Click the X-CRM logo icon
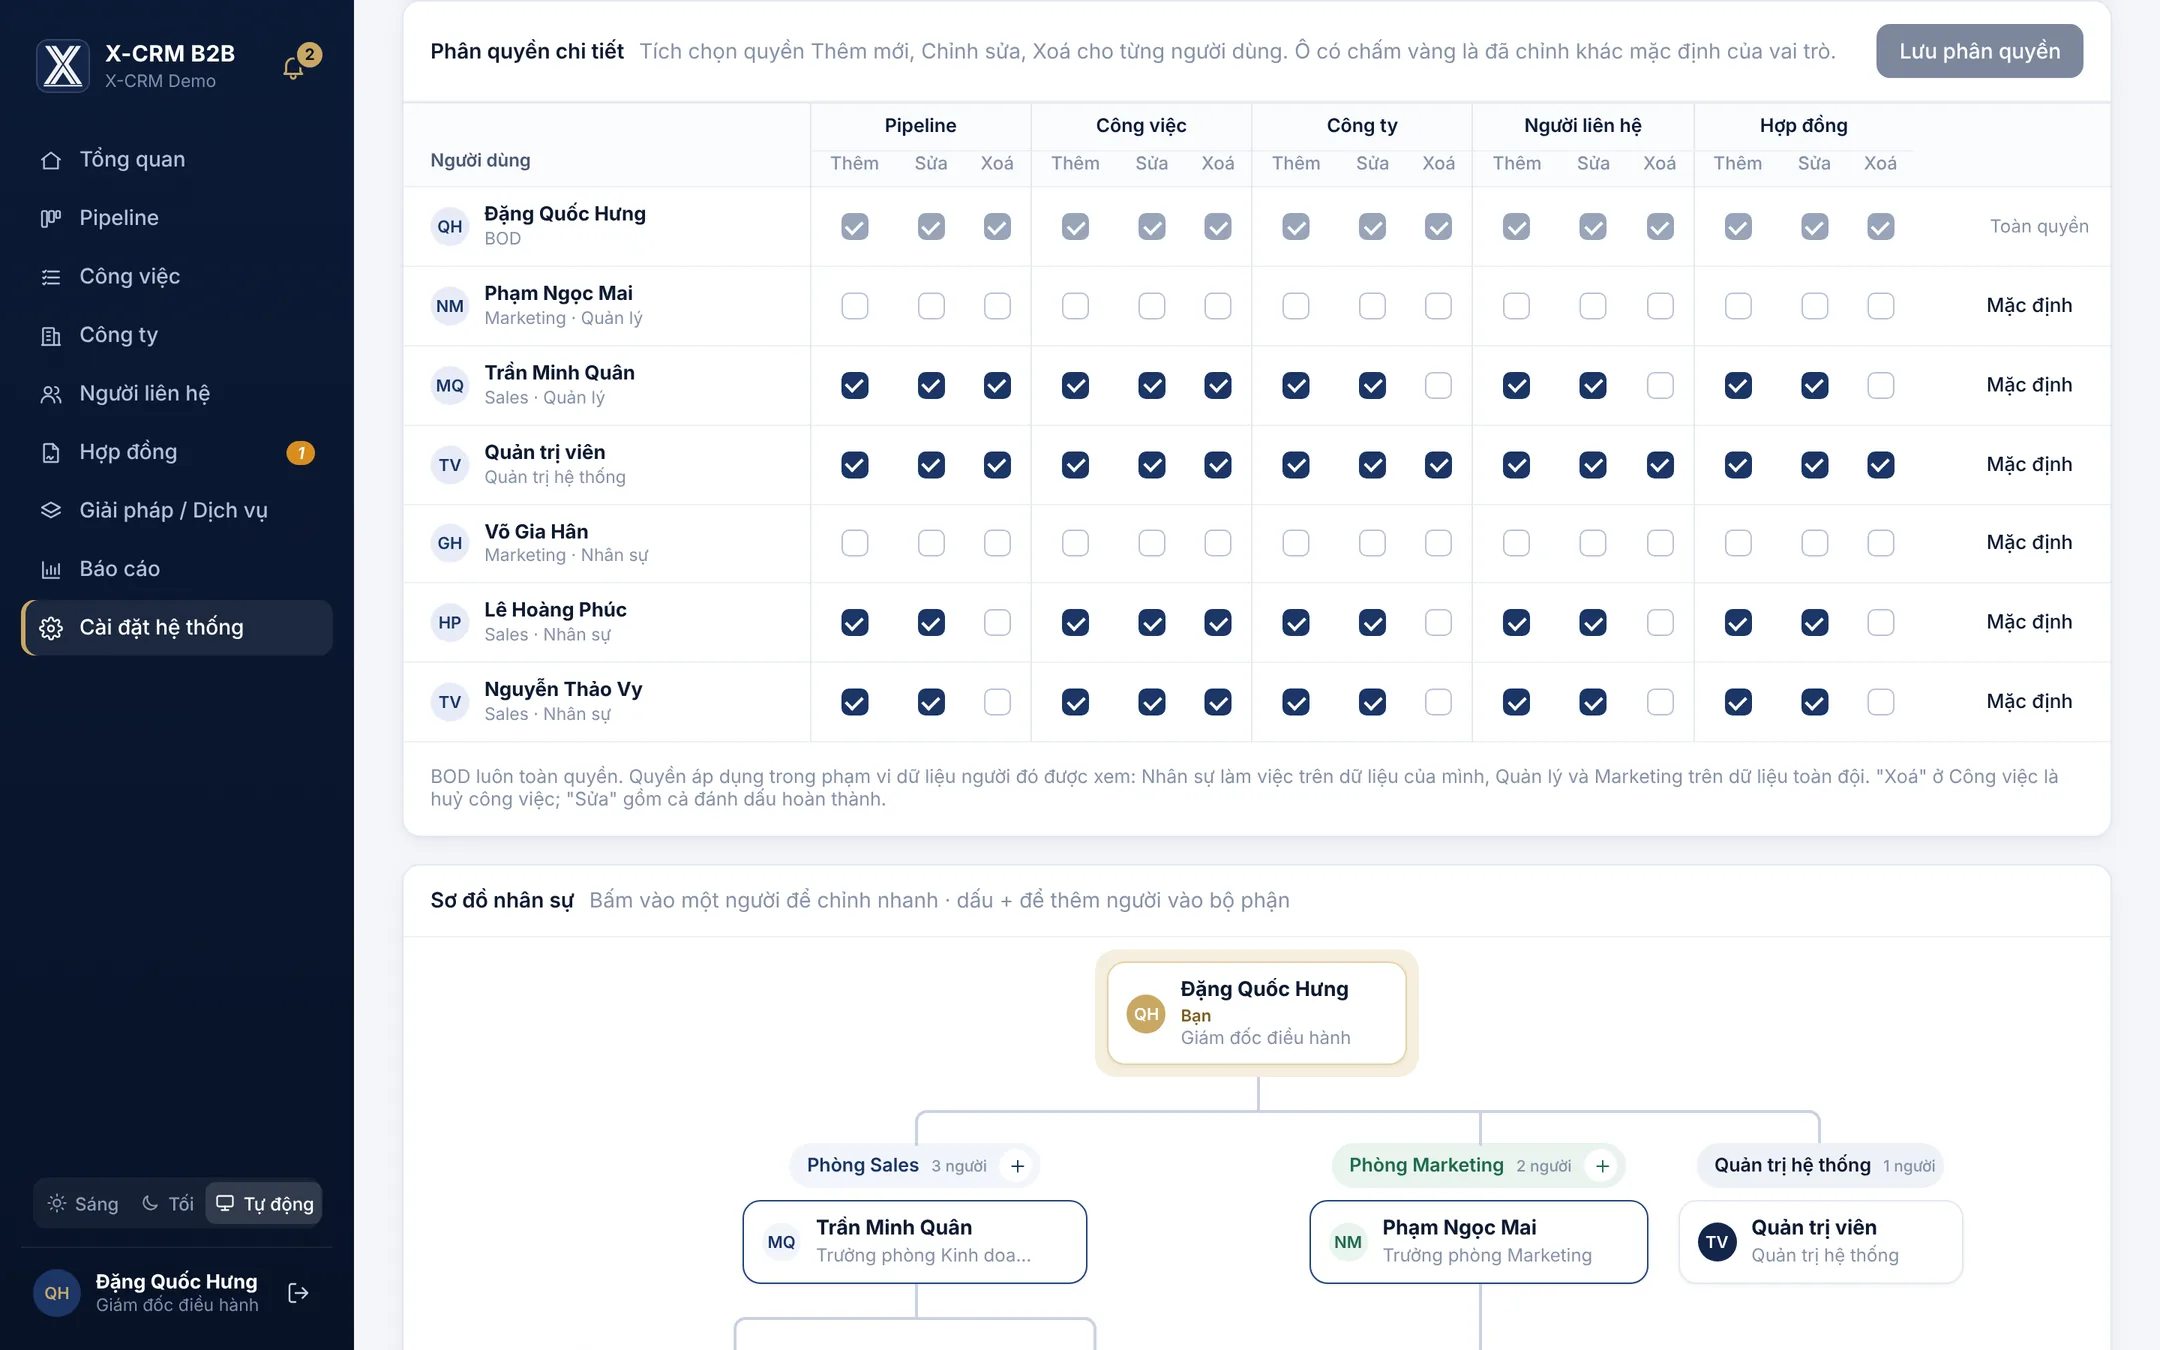Screen dimensions: 2160x1350 coord(63,65)
